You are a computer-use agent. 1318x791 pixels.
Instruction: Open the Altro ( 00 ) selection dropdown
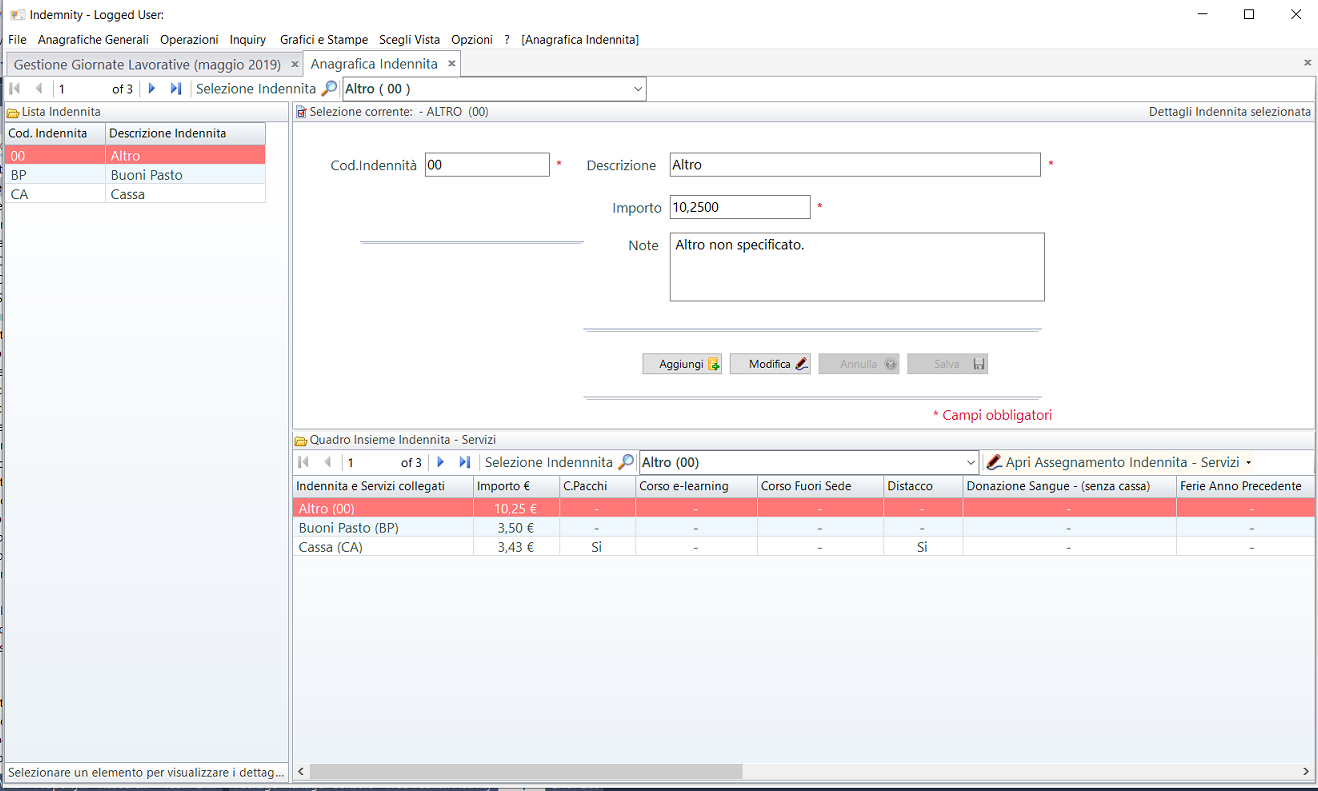click(638, 89)
